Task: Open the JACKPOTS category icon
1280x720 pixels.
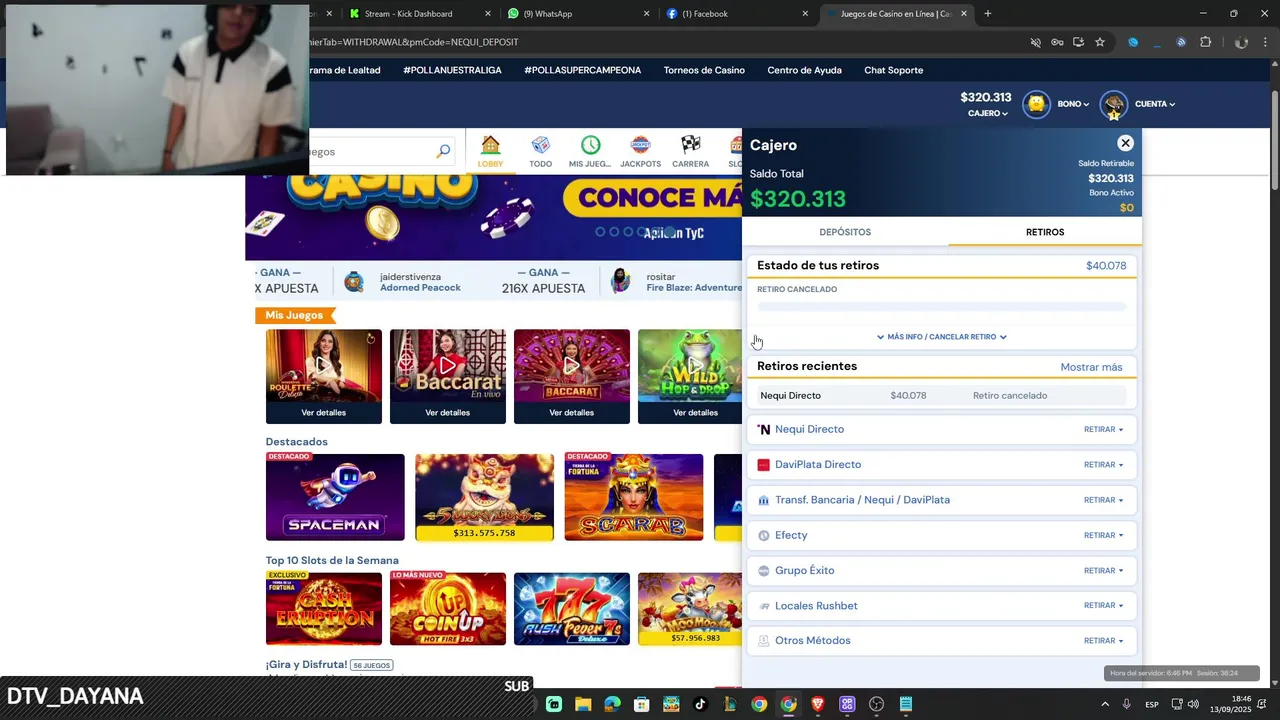Action: click(641, 145)
